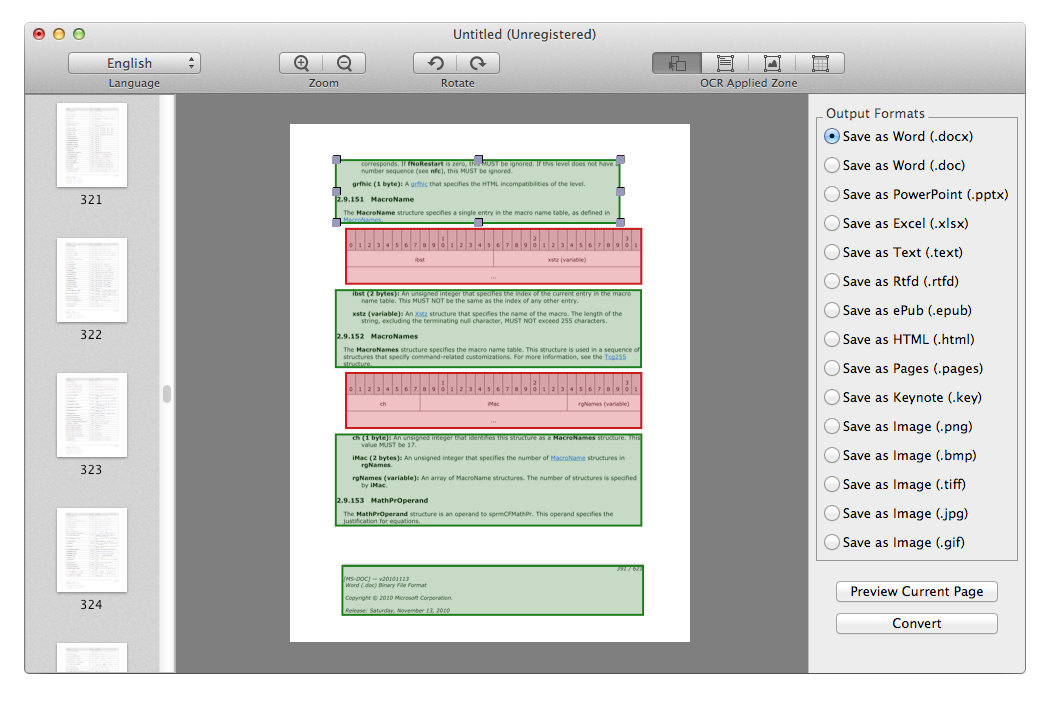Viewport: 1054px width, 702px height.
Task: Click the "2.9.152 MacroNames" heading
Action: click(377, 336)
